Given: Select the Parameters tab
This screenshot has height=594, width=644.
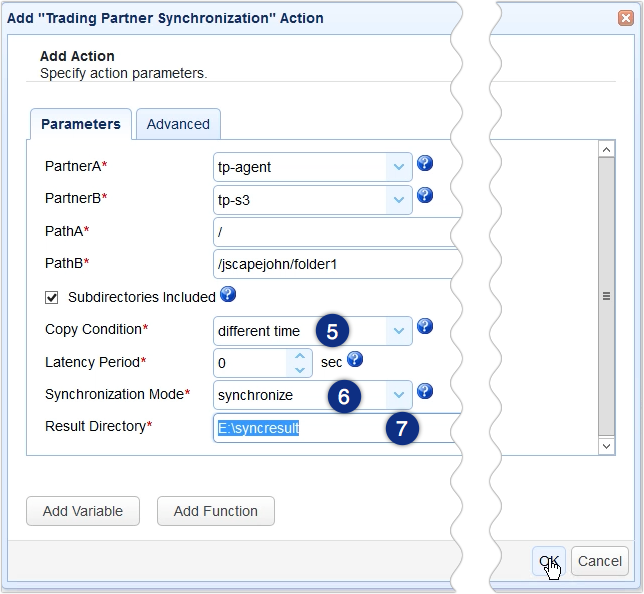Looking at the screenshot, I should tap(81, 124).
